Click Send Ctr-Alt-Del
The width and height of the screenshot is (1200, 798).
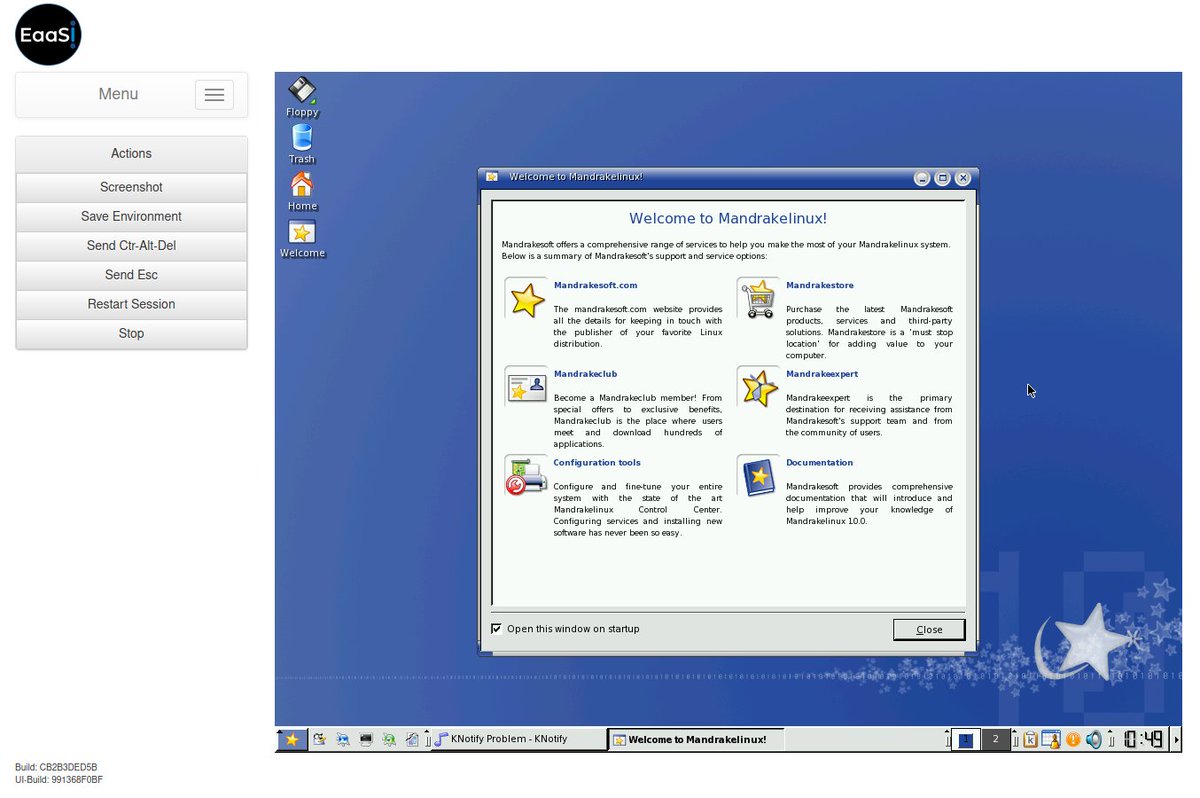[x=131, y=246]
